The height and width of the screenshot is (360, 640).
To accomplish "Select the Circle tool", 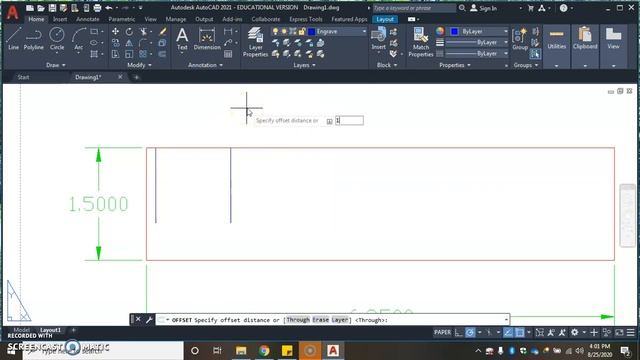I will (57, 39).
